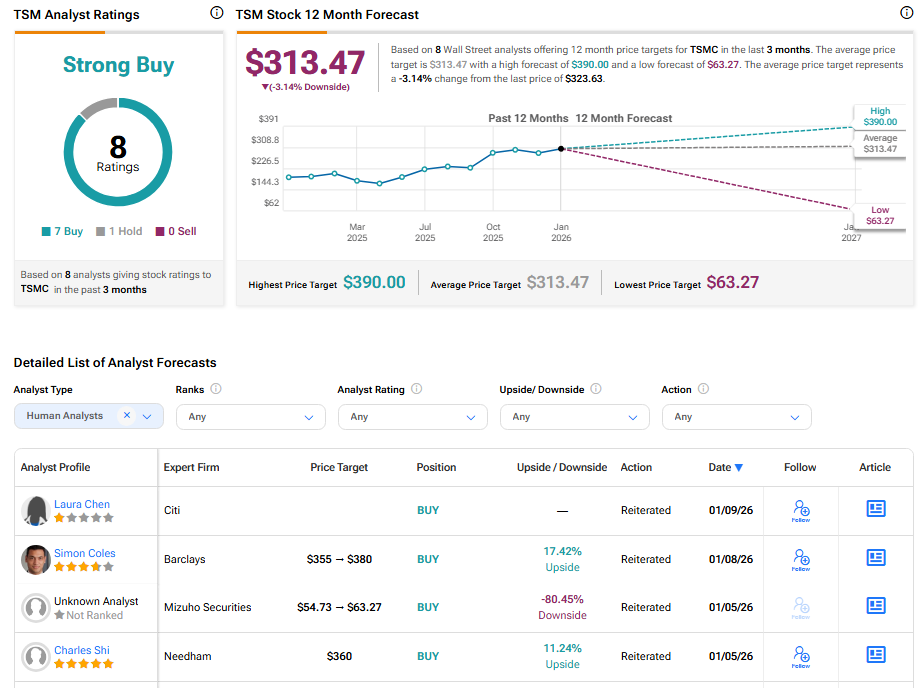Open article for Citi rating
This screenshot has width=922, height=688.
[876, 509]
